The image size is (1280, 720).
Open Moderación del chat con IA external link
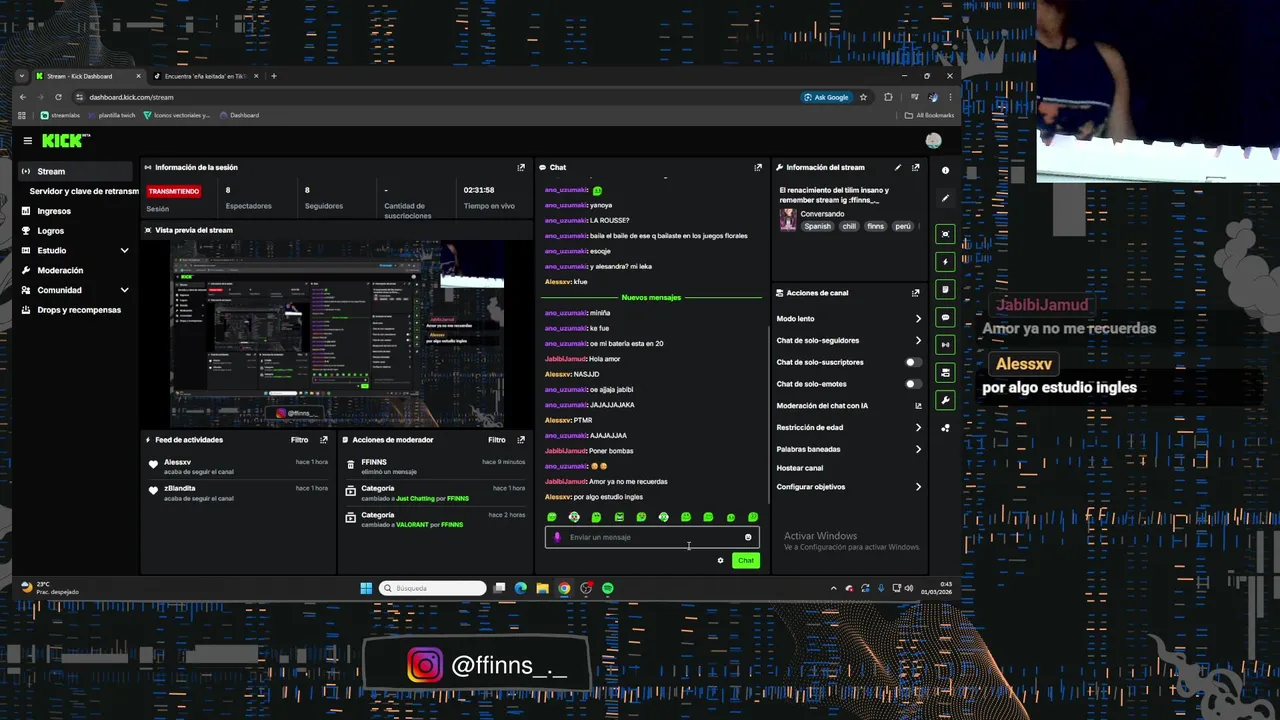(918, 406)
